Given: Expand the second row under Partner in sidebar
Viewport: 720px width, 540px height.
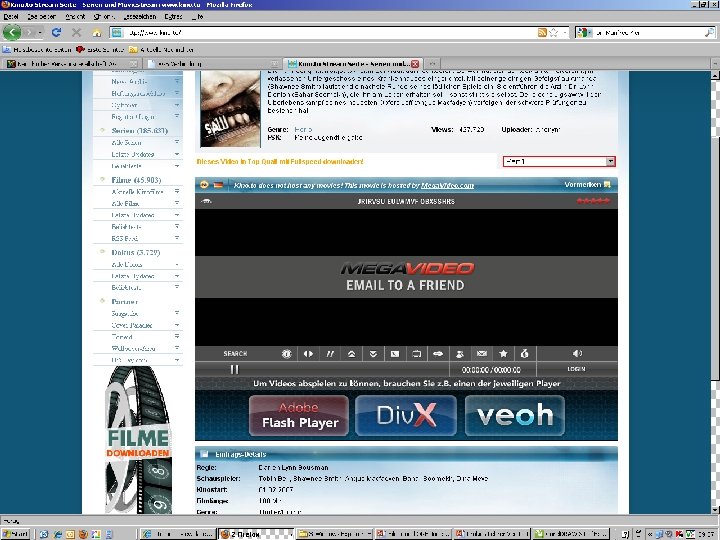Looking at the screenshot, I should 177,325.
